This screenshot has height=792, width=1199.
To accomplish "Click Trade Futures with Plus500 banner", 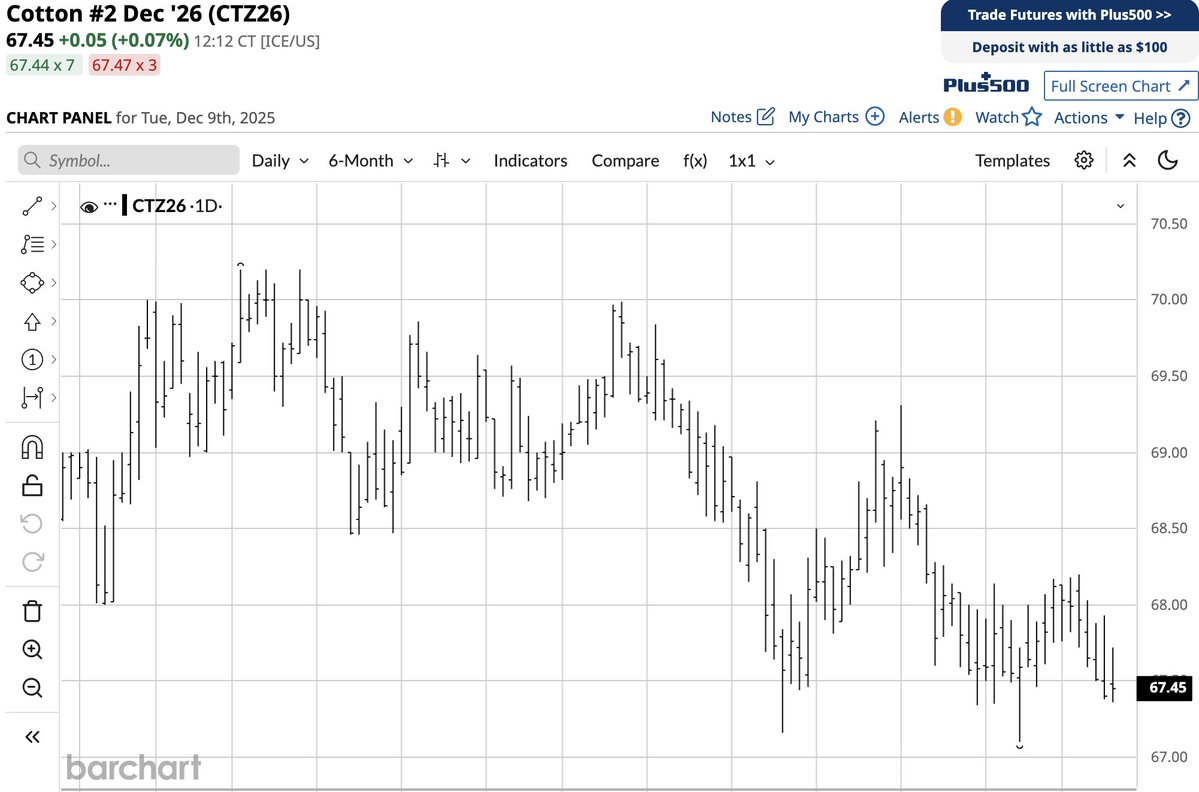I will [1069, 15].
